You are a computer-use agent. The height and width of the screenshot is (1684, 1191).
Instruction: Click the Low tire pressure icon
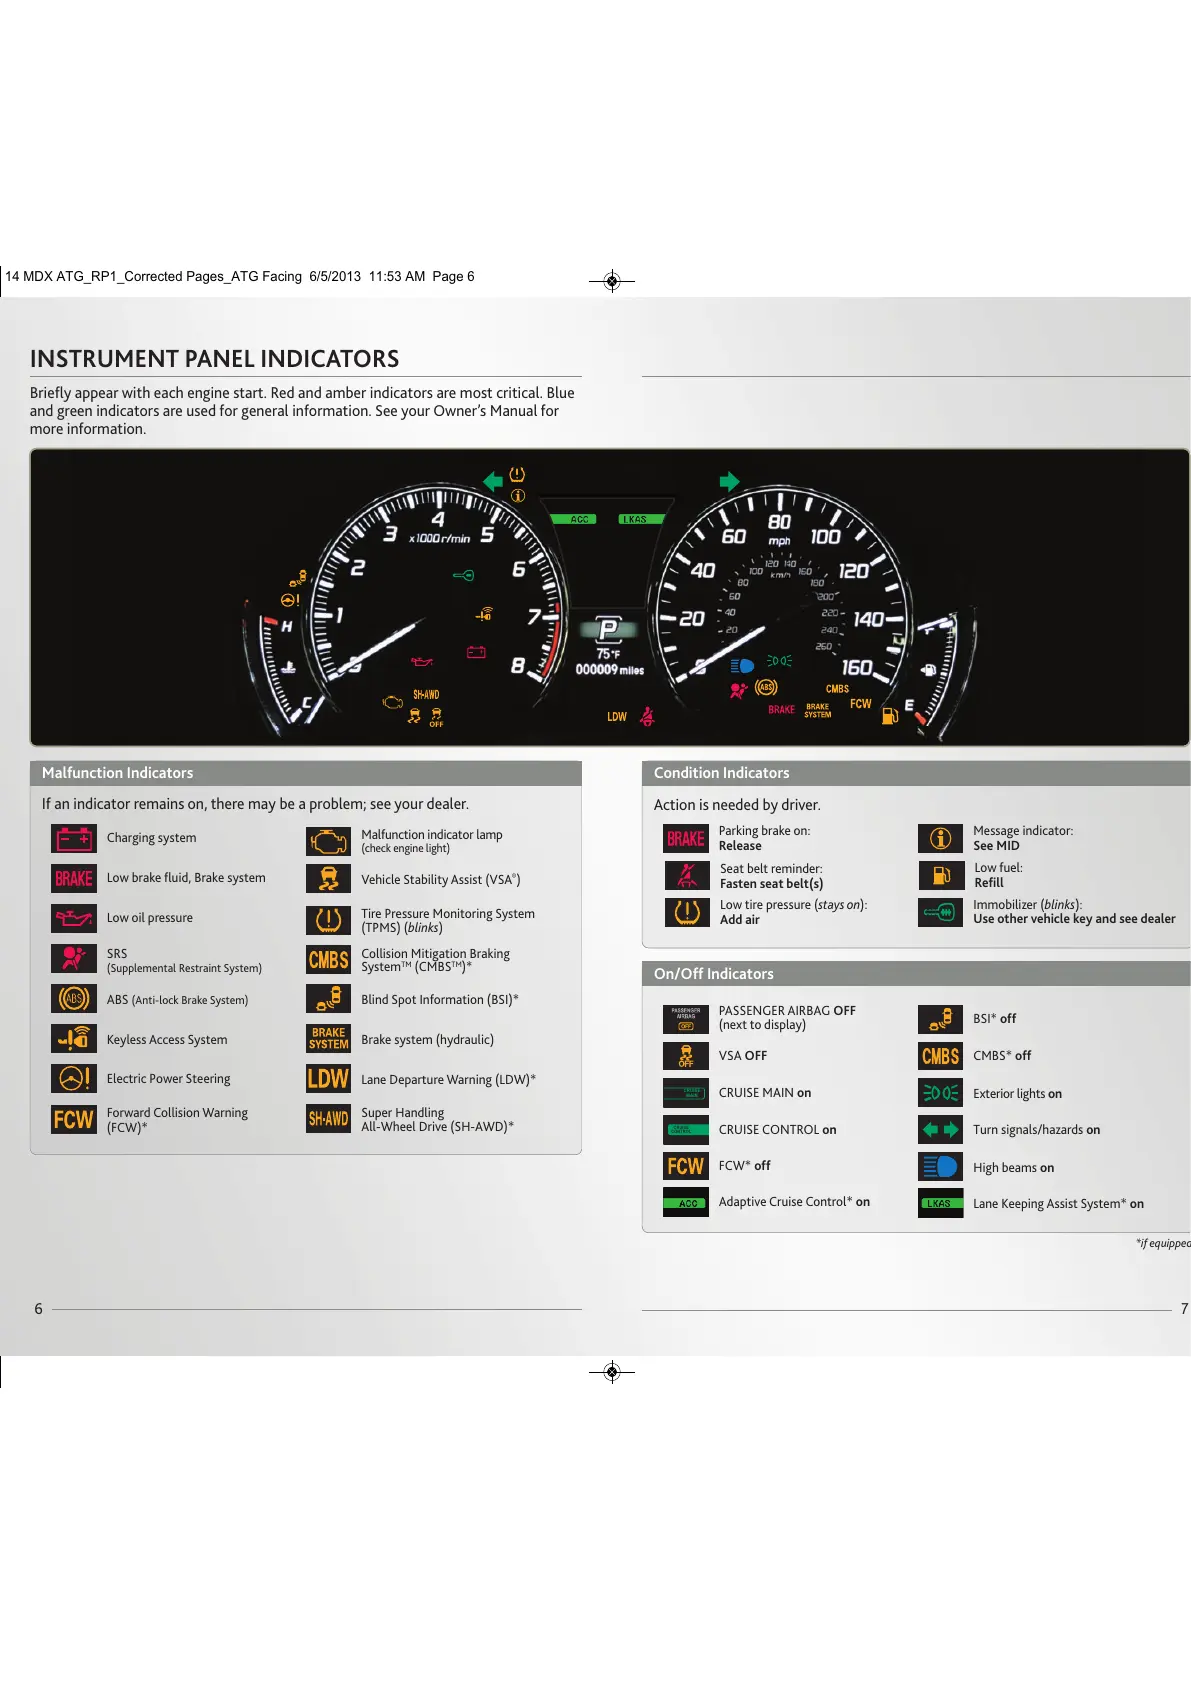(x=686, y=912)
